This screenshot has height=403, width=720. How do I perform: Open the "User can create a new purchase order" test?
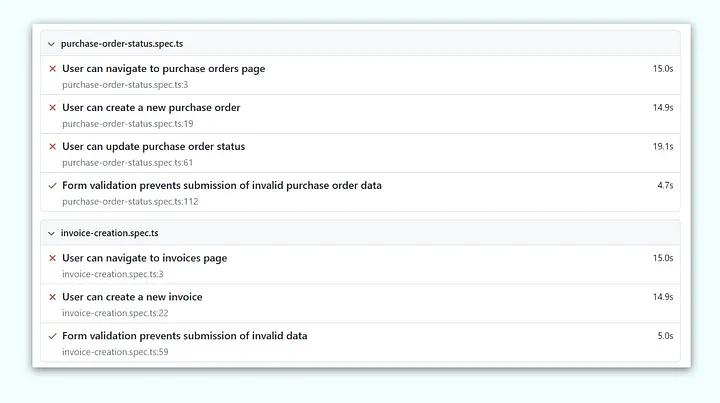coord(151,108)
